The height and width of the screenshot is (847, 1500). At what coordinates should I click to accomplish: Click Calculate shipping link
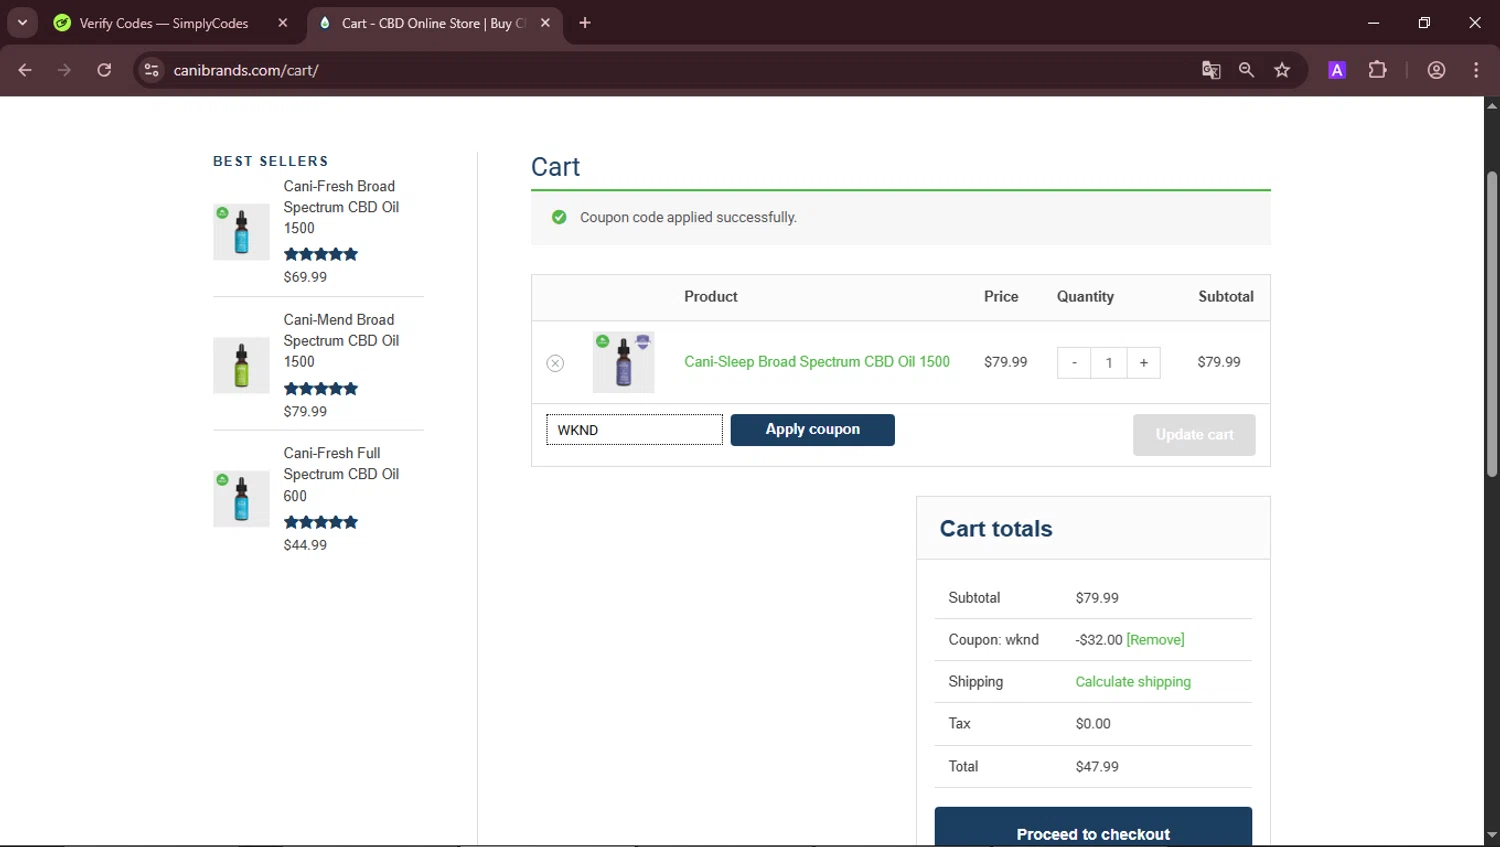[x=1133, y=682]
